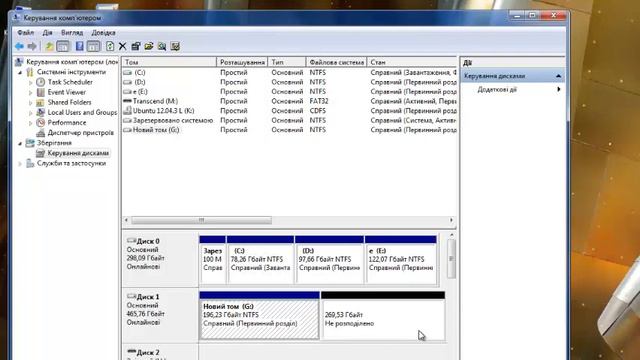640x360 pixels.
Task: Click the Up one level toolbar icon
Action: [49, 47]
